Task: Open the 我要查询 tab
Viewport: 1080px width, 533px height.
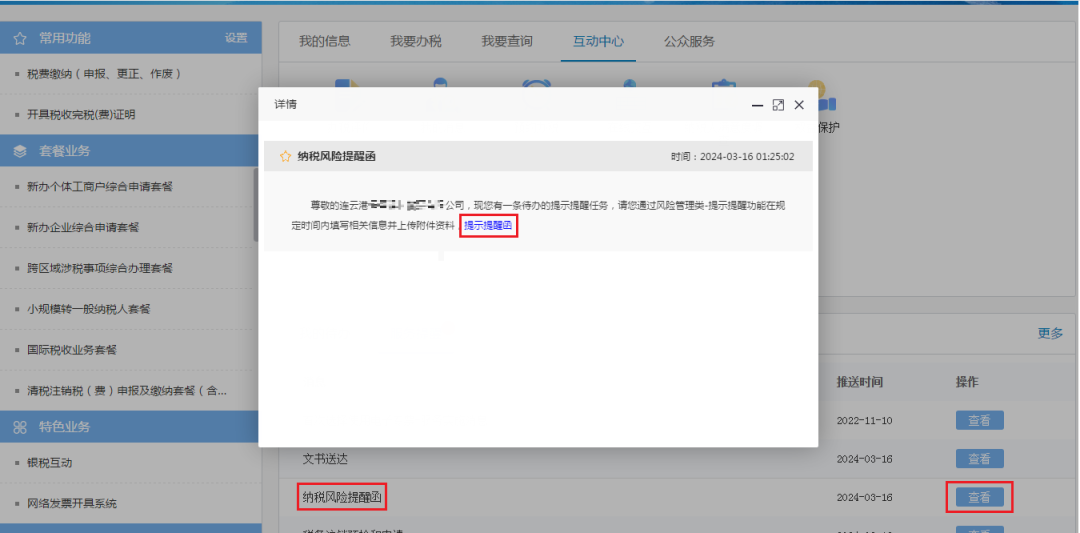Action: coord(506,41)
